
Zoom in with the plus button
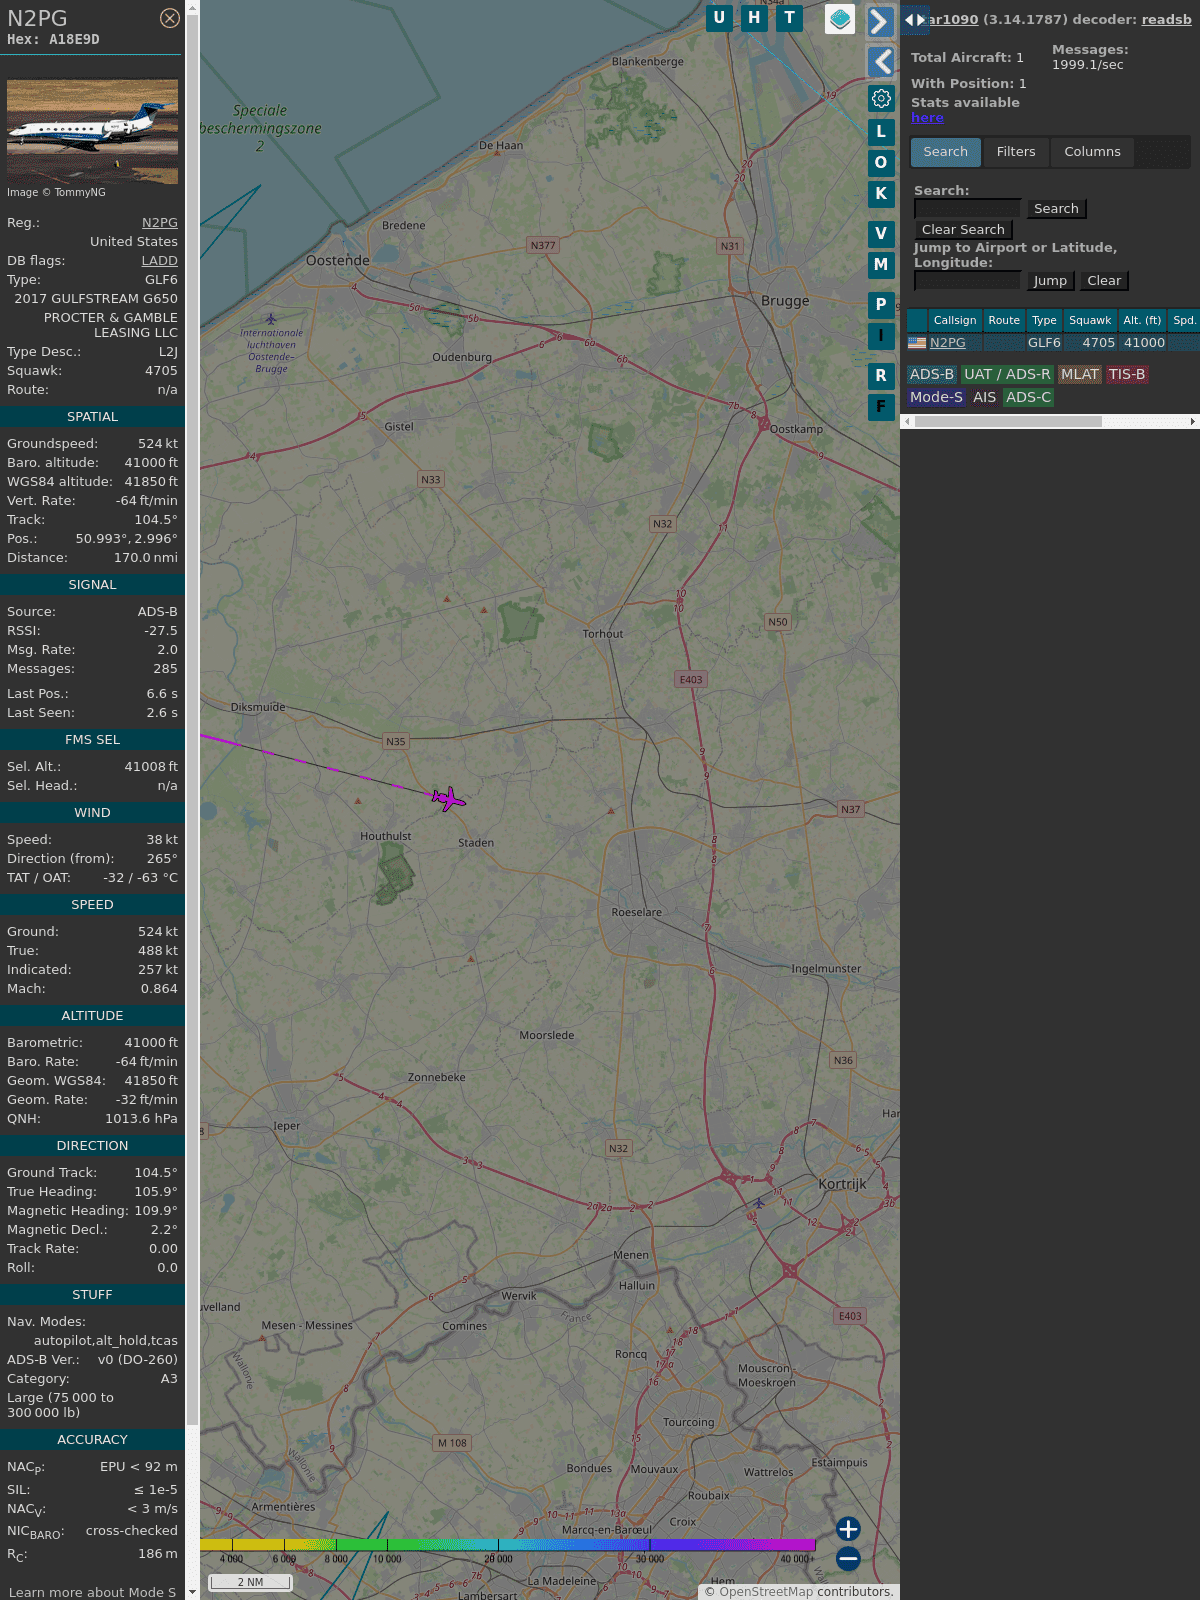click(848, 1529)
